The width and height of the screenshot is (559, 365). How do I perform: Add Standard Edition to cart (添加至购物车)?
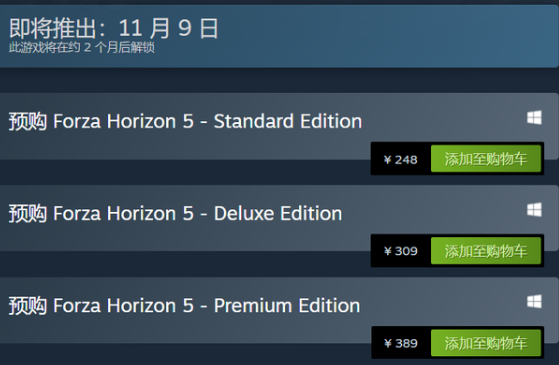tap(486, 159)
